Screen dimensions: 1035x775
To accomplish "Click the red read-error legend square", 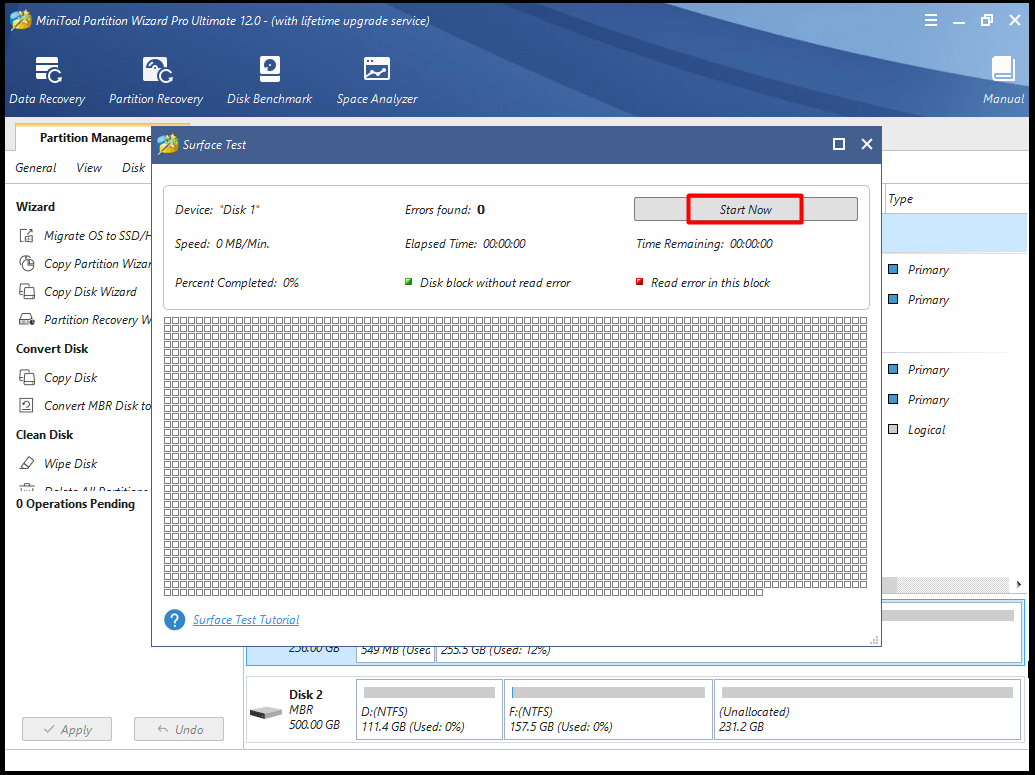I will 639,282.
